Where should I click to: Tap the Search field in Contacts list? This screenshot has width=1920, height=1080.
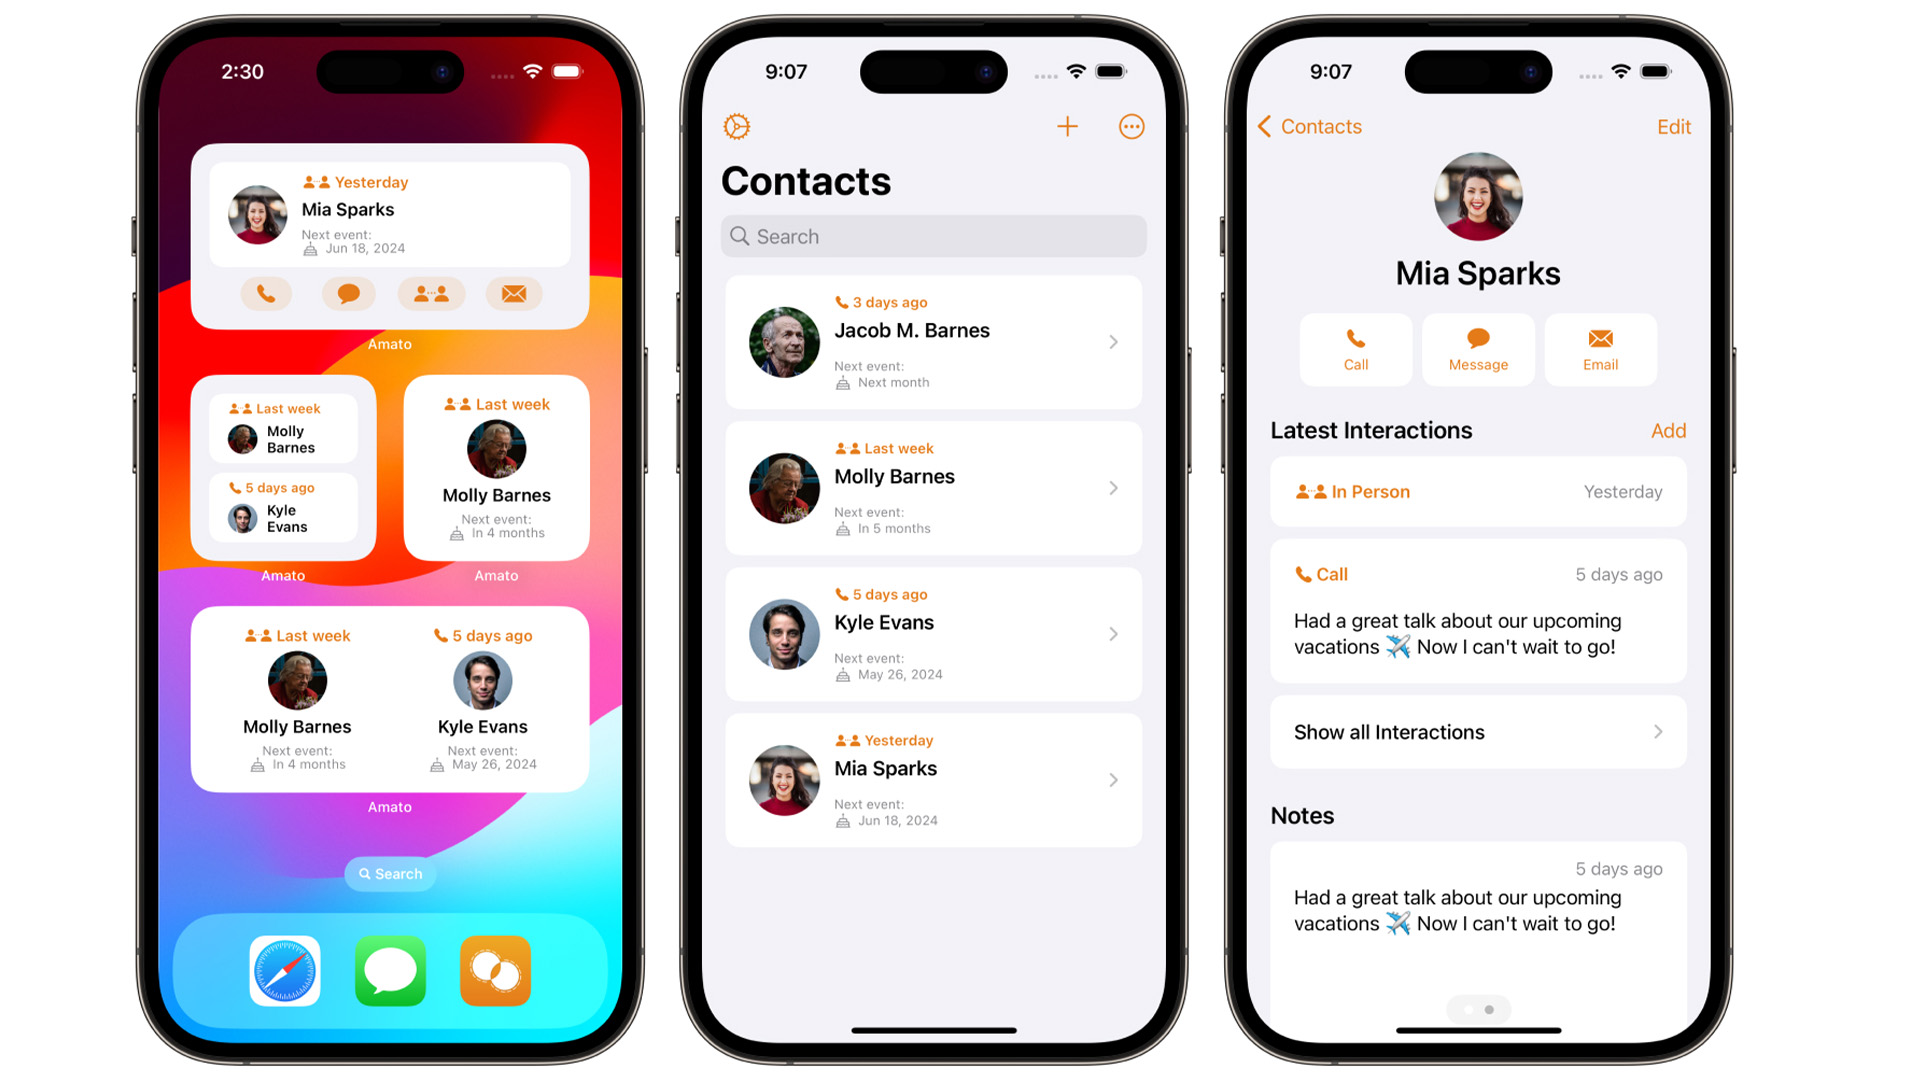tap(932, 236)
